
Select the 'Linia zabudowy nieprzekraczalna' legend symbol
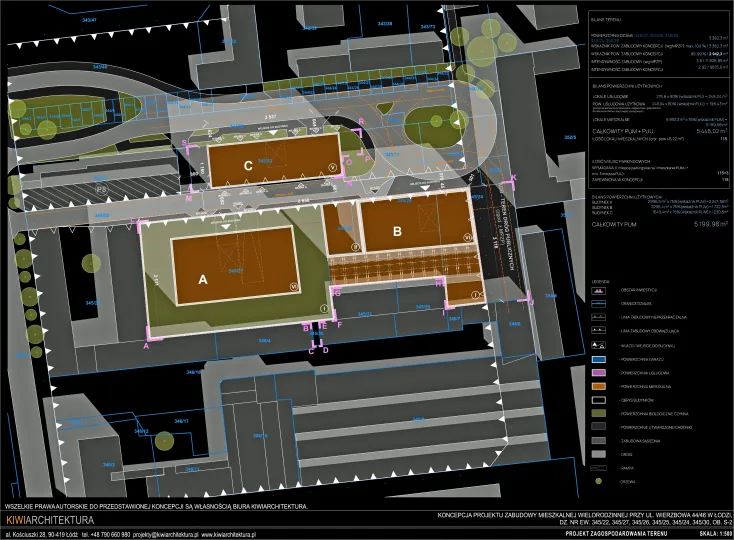point(599,315)
